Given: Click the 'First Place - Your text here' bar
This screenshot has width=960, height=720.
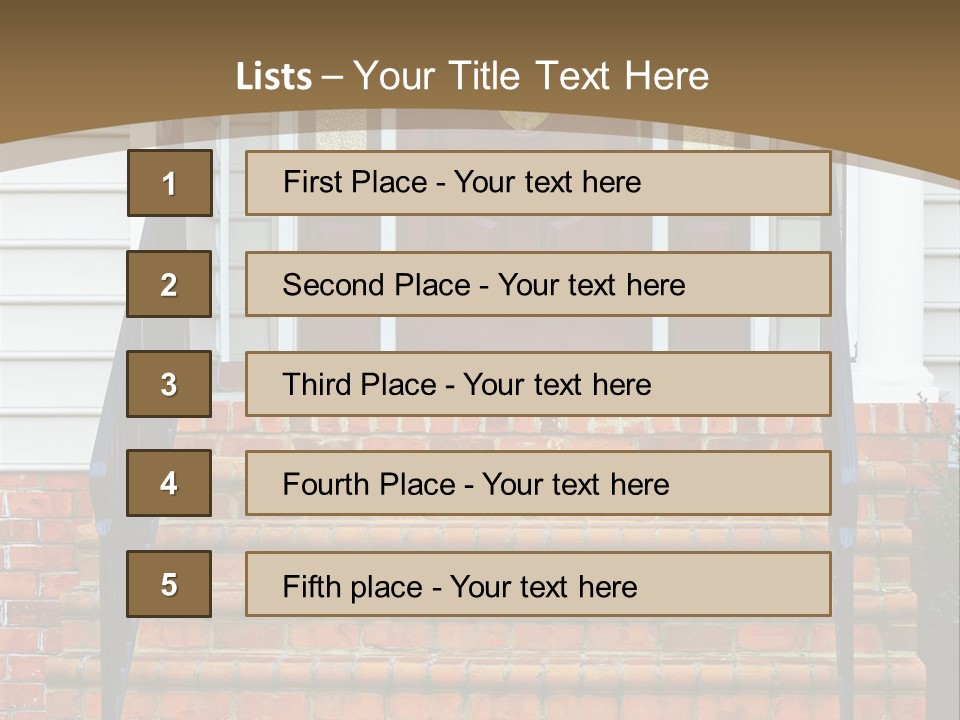Looking at the screenshot, I should click(x=538, y=183).
